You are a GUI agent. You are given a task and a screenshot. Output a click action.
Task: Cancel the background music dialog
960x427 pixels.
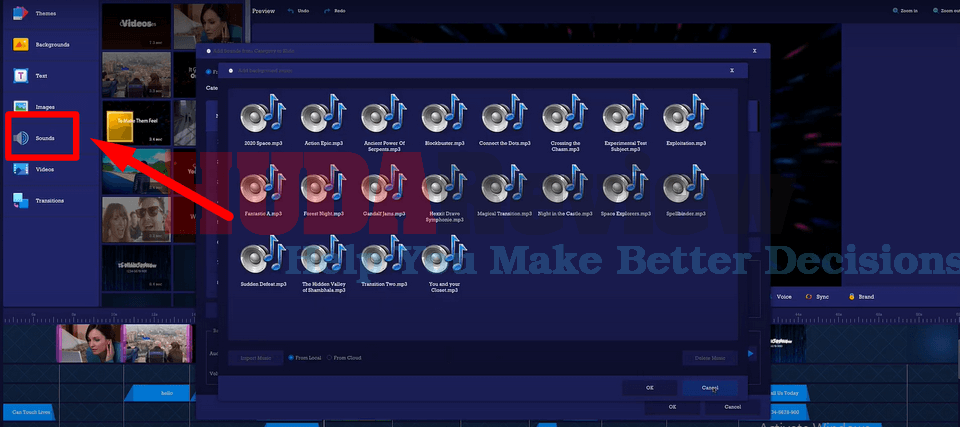(x=709, y=387)
